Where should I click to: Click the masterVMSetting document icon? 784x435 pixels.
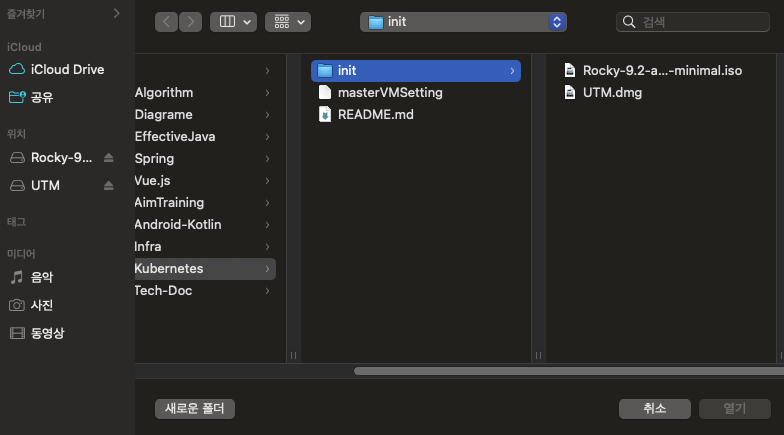point(325,92)
